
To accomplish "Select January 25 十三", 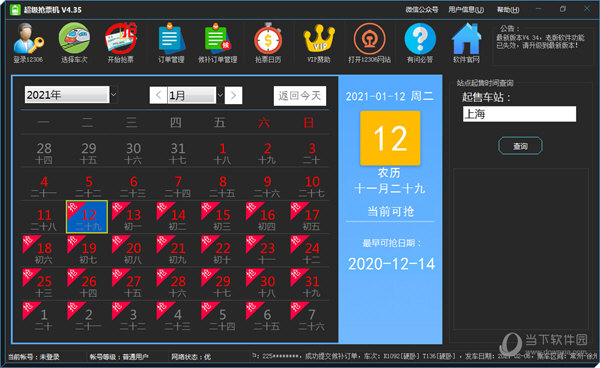I will (43, 284).
